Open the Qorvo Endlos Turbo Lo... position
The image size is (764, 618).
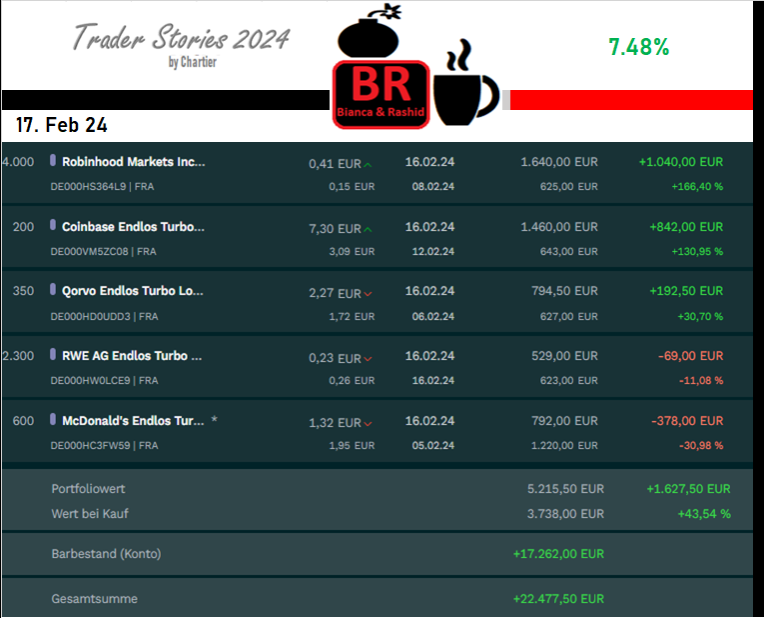pos(133,291)
